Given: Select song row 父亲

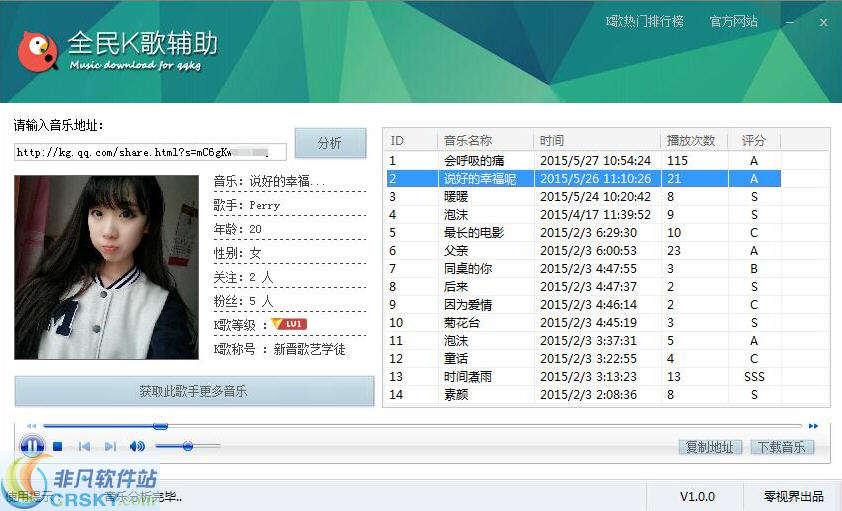Looking at the screenshot, I should pos(584,251).
